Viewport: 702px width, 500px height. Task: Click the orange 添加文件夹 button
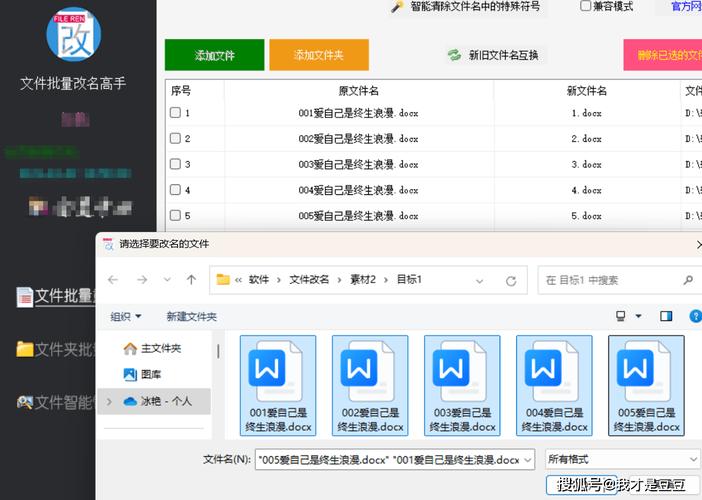point(319,55)
